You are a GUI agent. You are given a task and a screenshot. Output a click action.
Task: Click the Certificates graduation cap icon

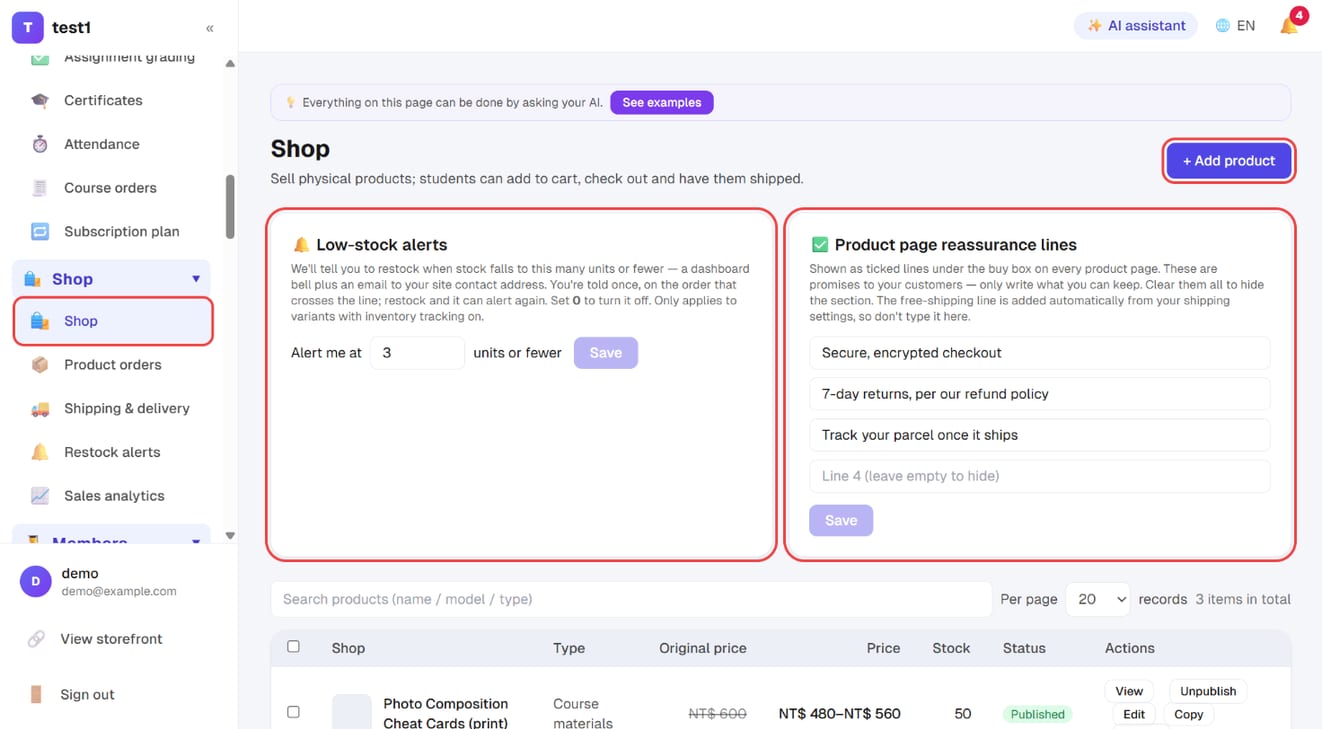pos(40,100)
